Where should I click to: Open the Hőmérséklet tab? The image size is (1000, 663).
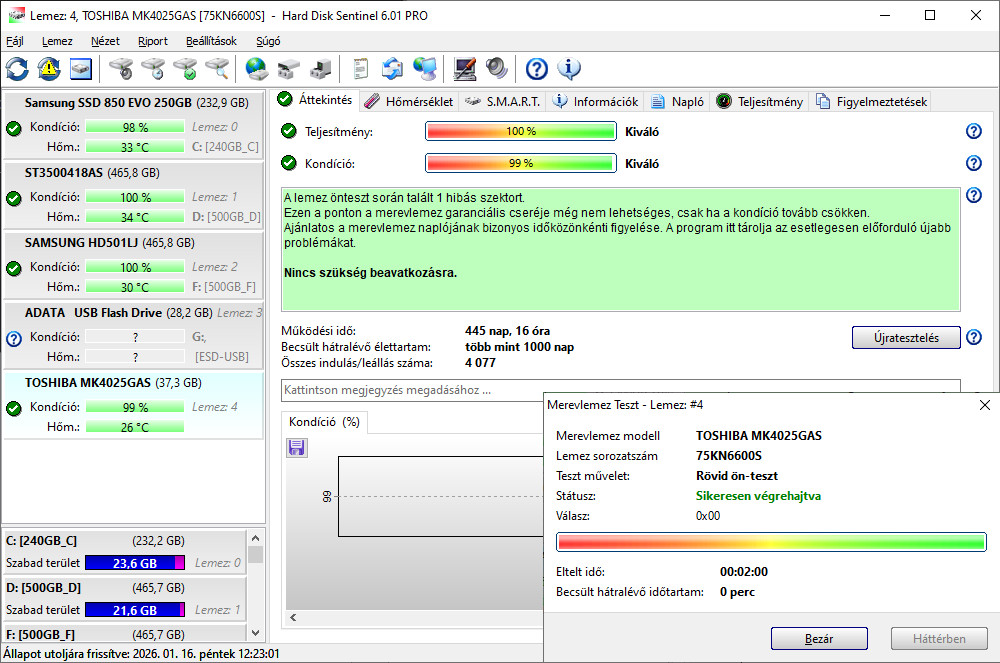pos(408,101)
